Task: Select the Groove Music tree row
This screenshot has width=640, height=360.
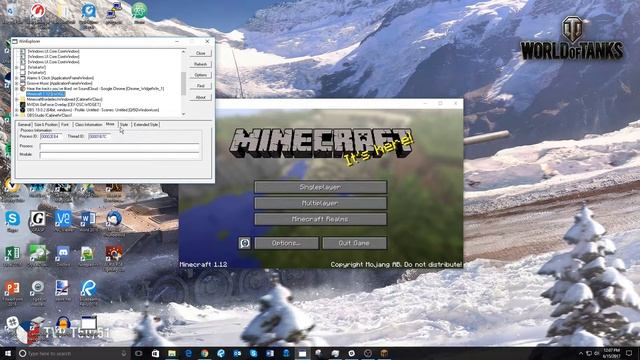Action: click(59, 83)
